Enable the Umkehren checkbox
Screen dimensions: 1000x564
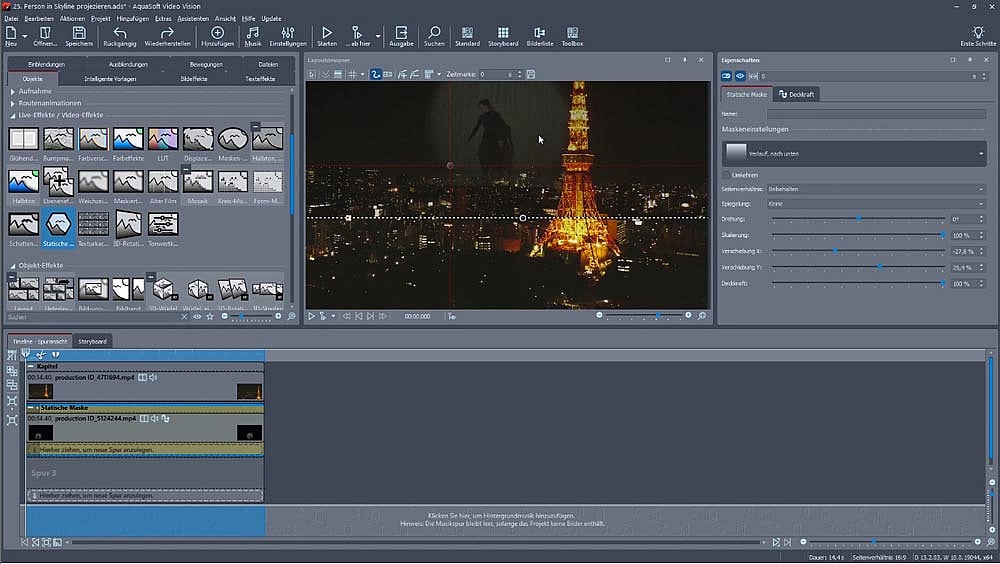coord(727,175)
